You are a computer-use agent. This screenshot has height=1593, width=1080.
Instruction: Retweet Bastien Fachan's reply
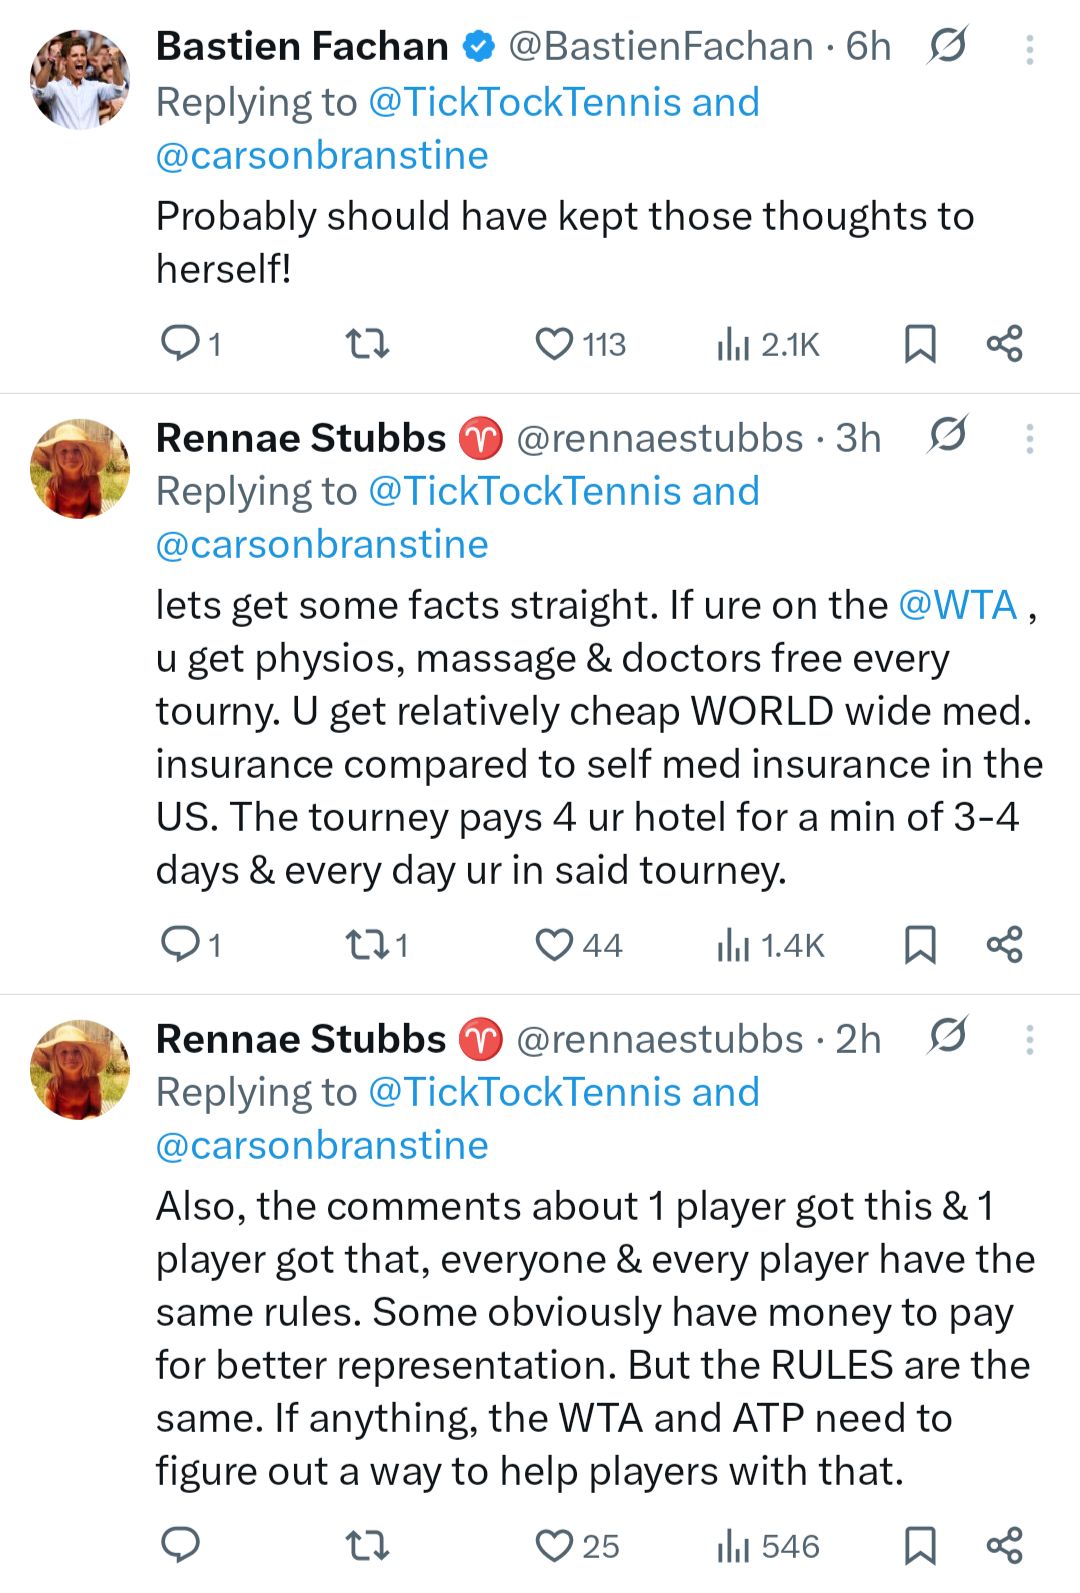coord(366,344)
